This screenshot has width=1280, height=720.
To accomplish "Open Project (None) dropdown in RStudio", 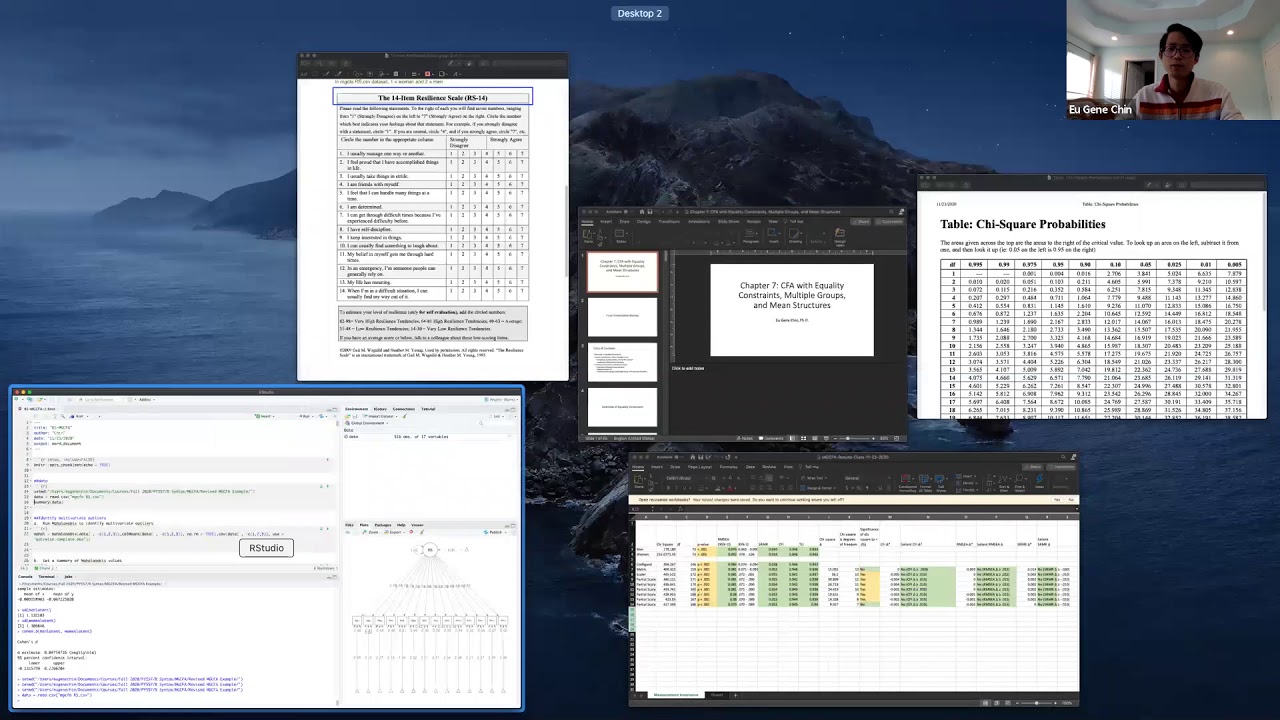I will (501, 399).
